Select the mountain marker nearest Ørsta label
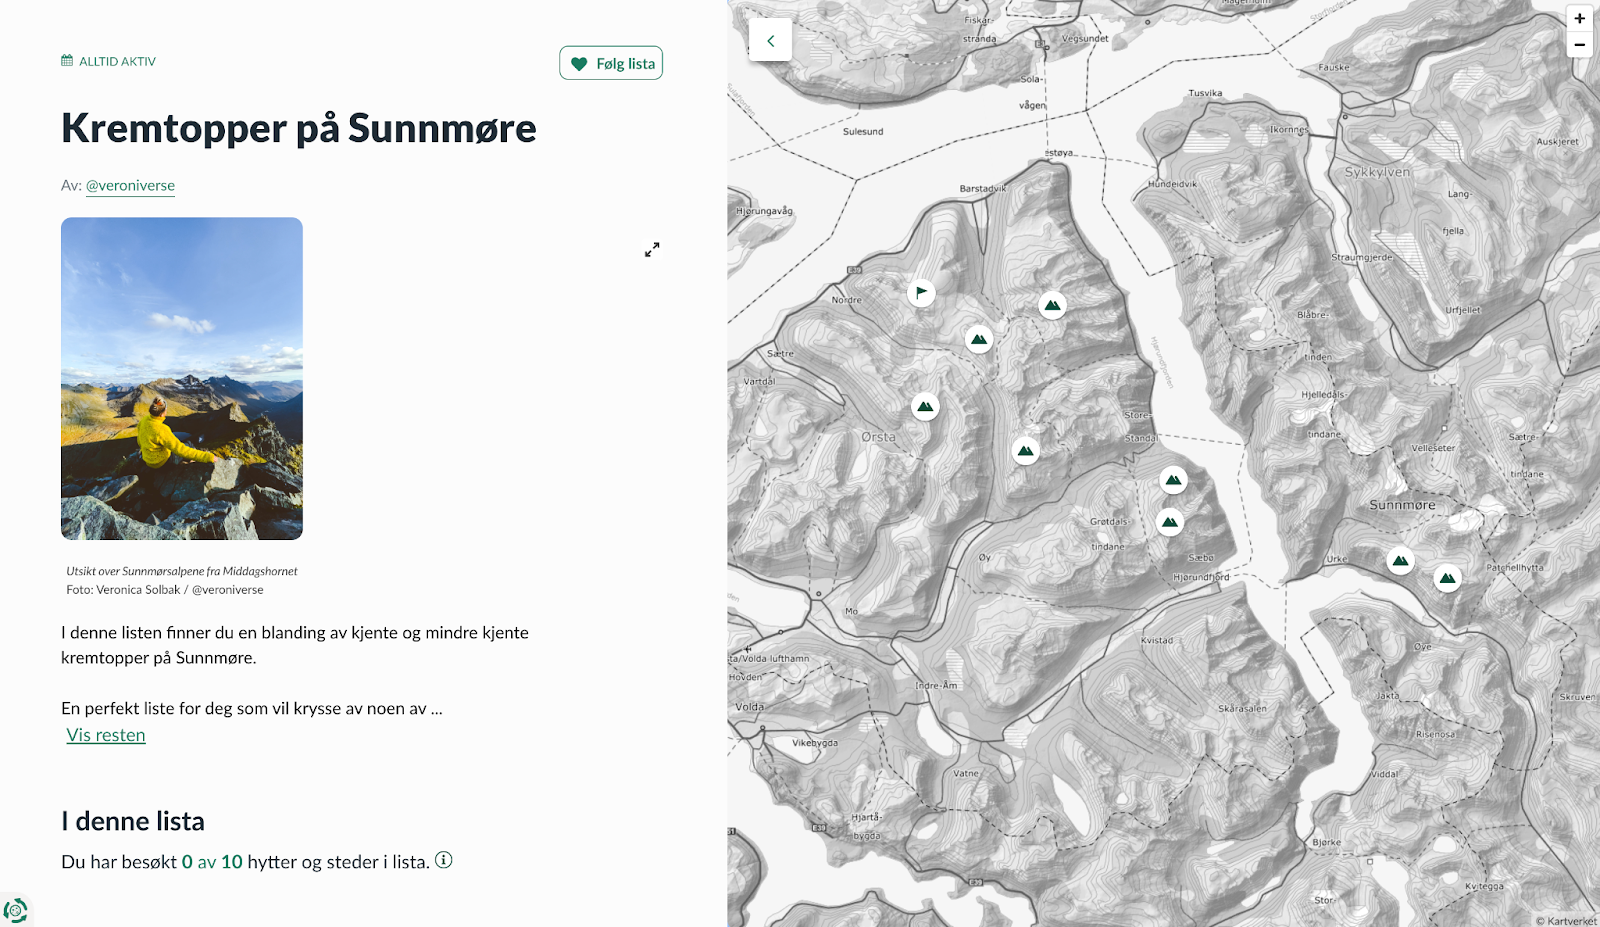The width and height of the screenshot is (1600, 927). (x=925, y=407)
